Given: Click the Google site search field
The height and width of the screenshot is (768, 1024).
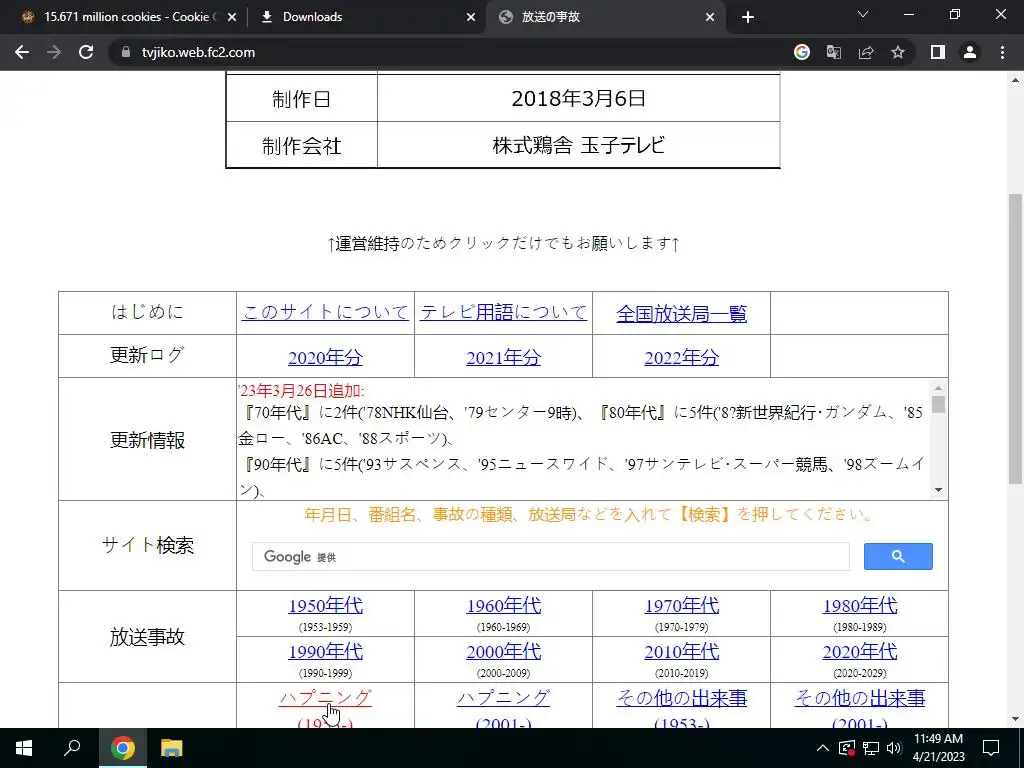Looking at the screenshot, I should (x=551, y=556).
